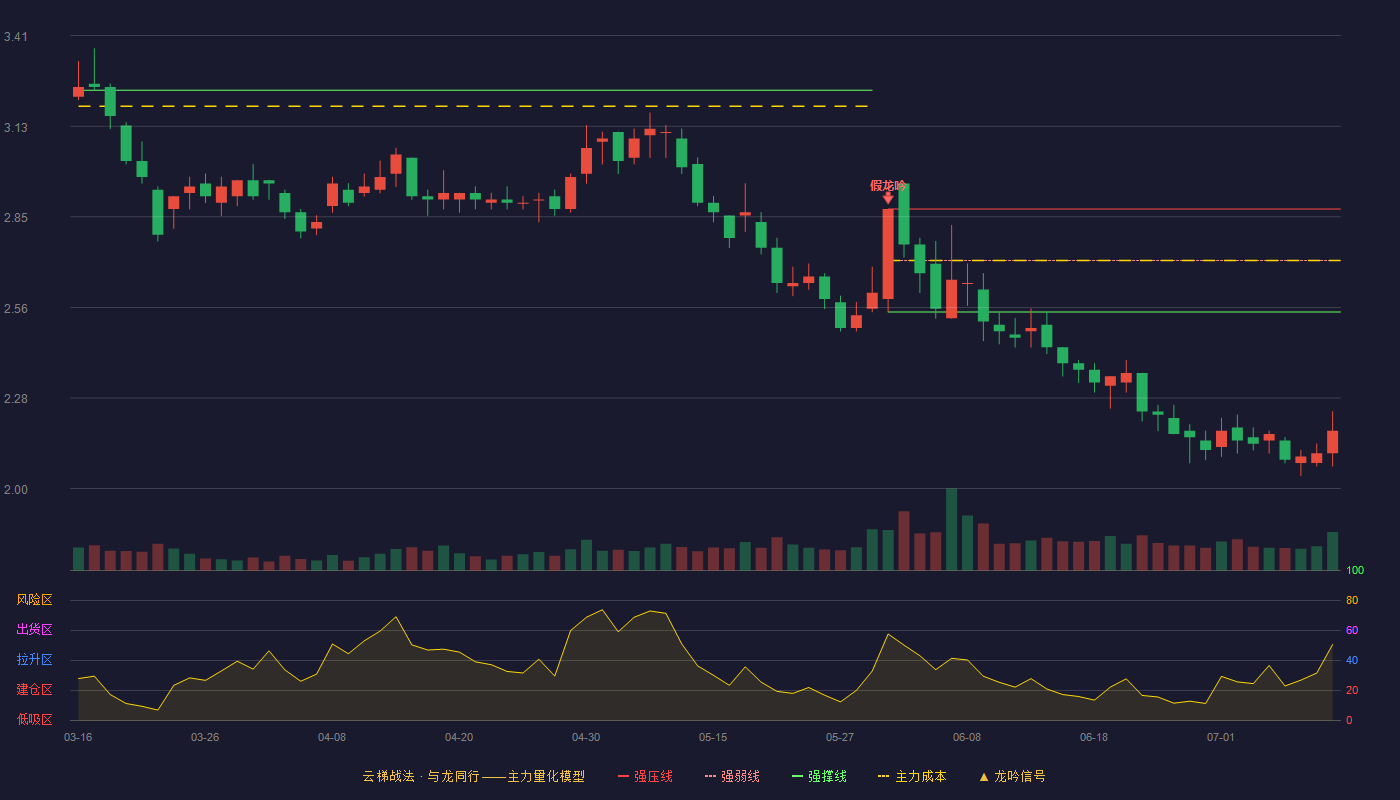Click the 05-27 date label
The image size is (1400, 800).
(x=840, y=737)
